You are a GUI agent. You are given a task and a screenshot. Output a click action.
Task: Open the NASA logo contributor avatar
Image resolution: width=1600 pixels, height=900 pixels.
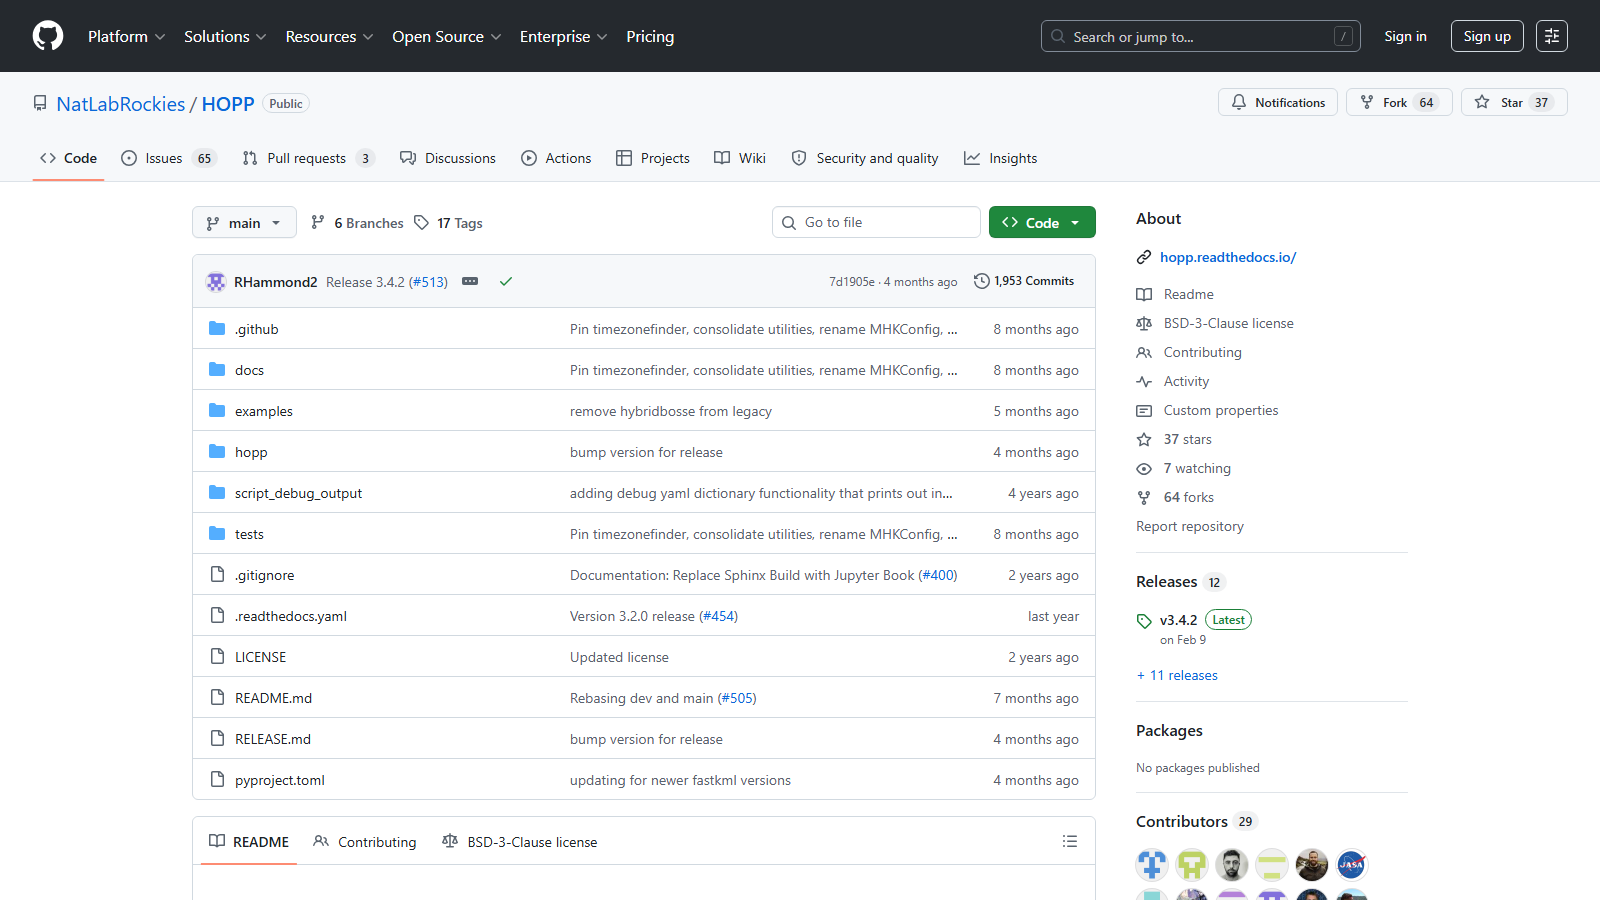coord(1352,865)
